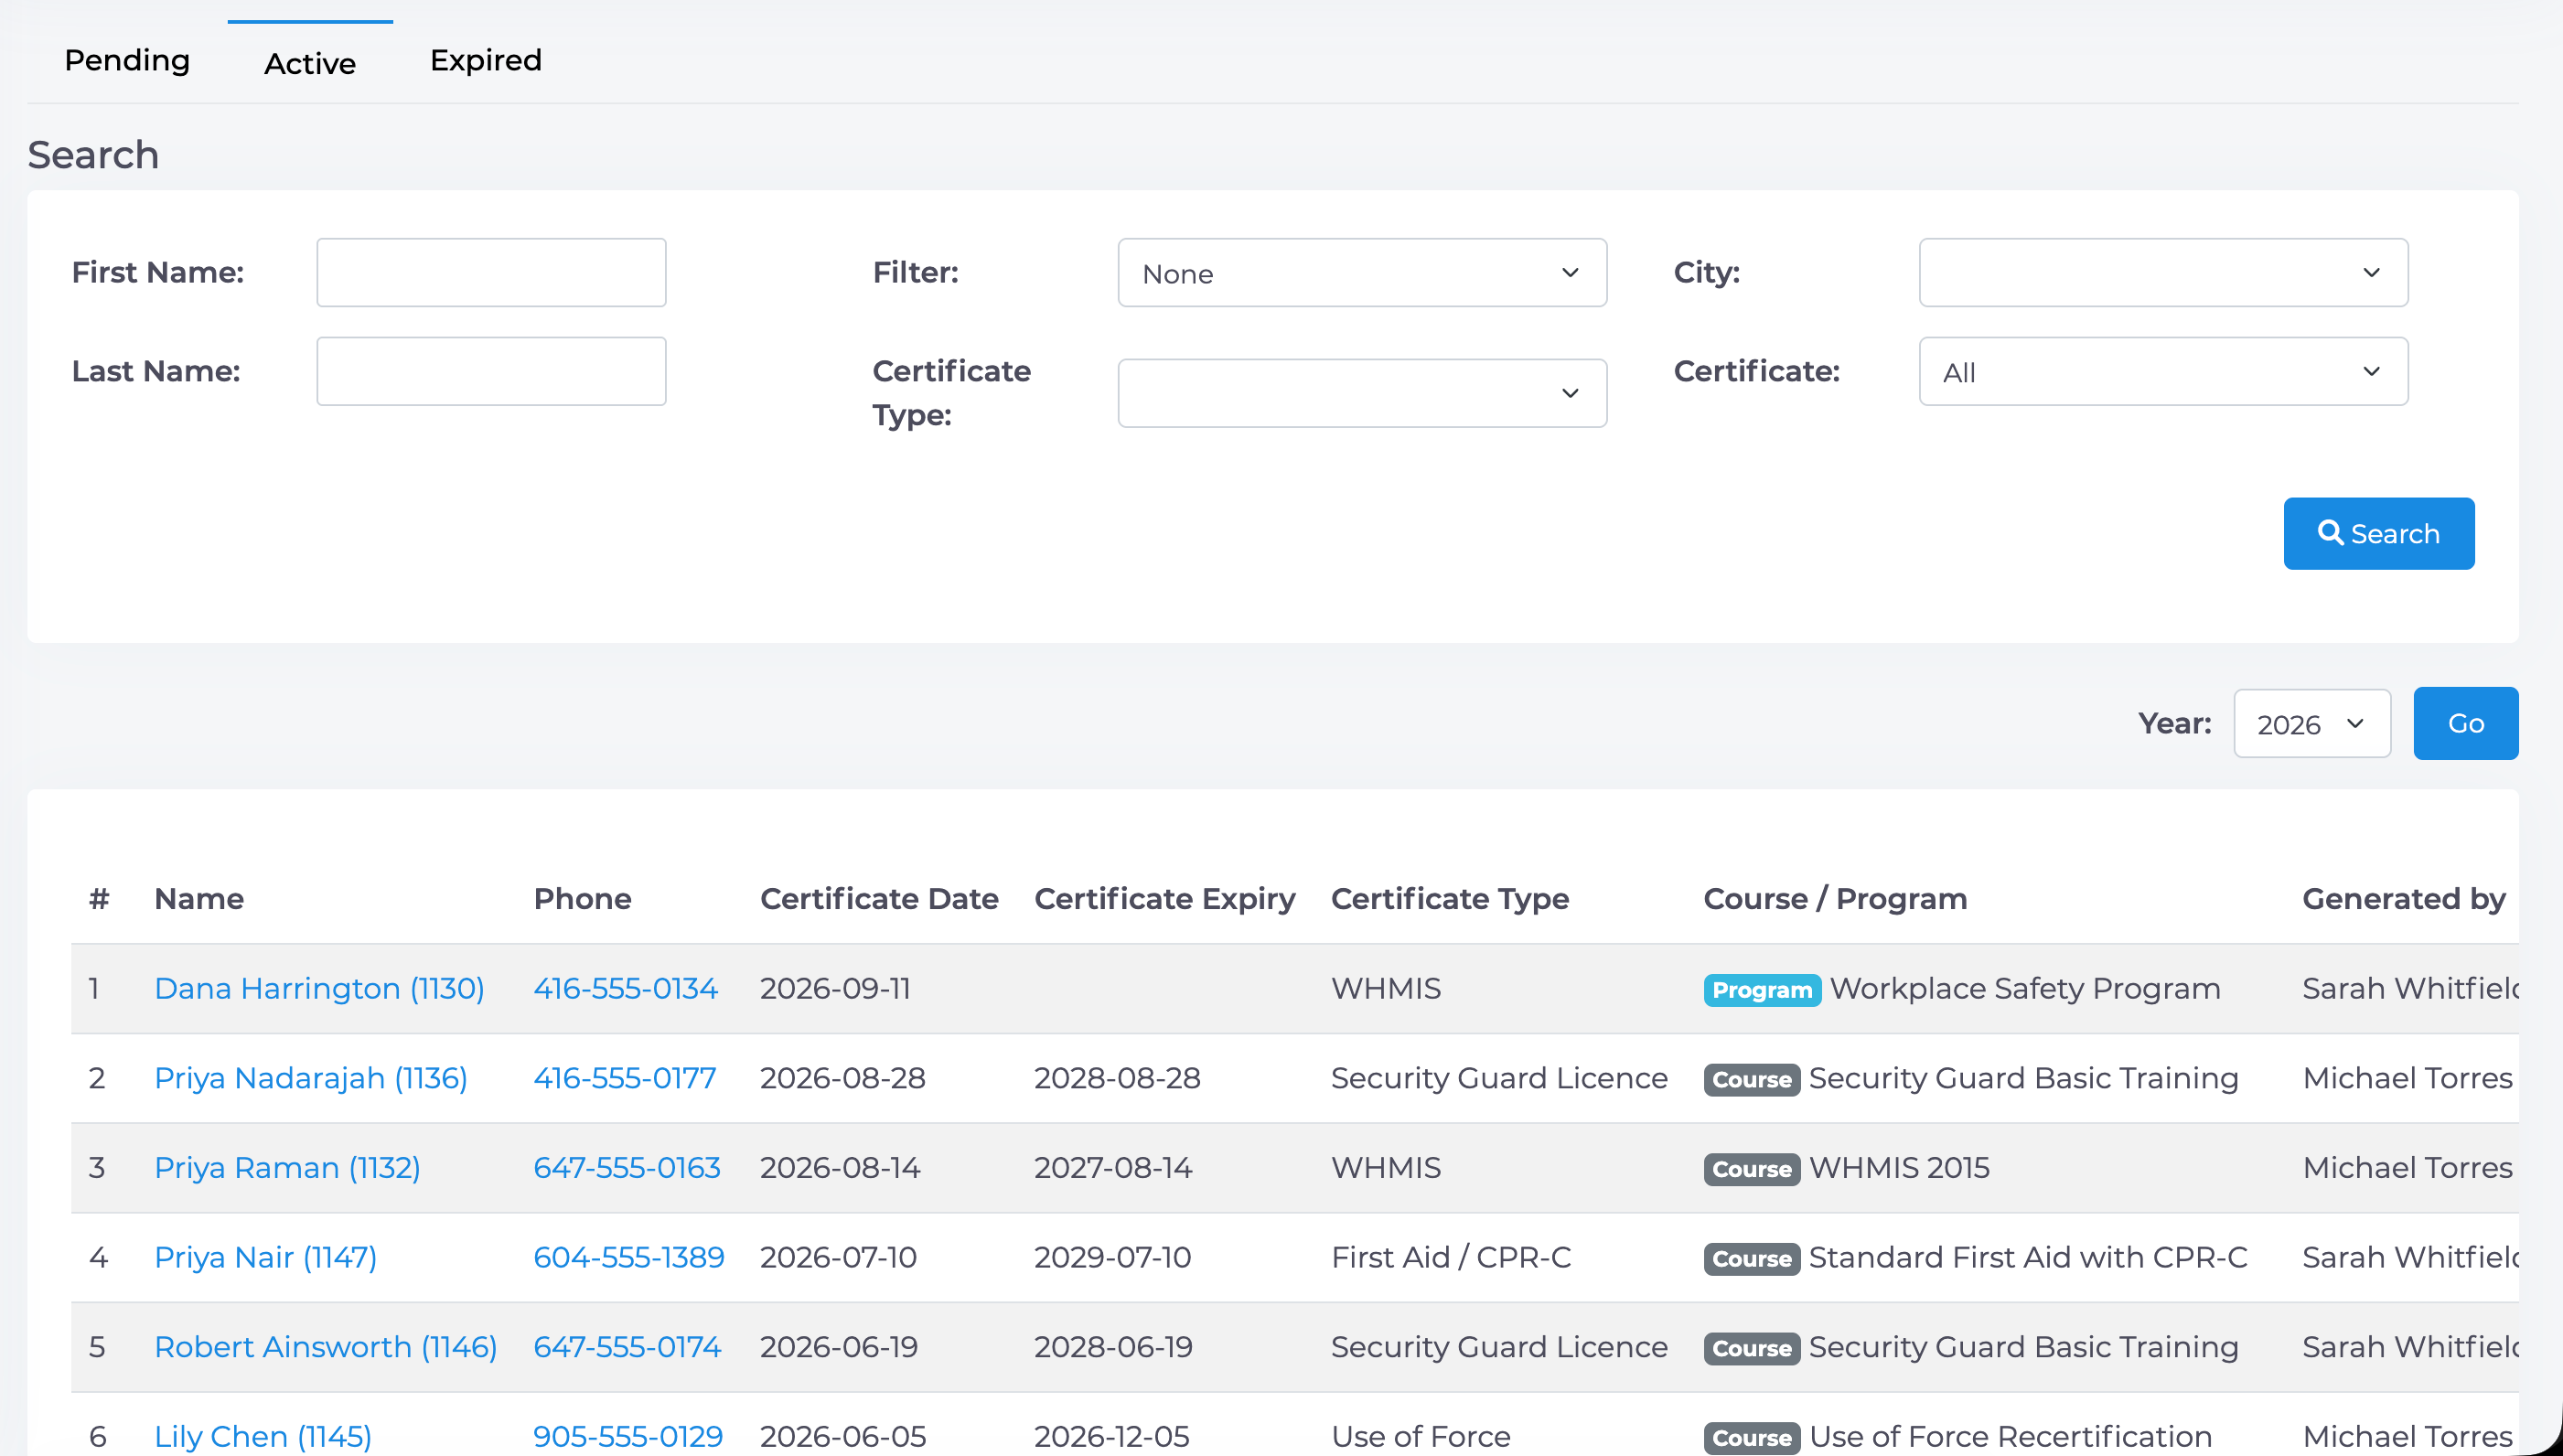Expand the City dropdown

[x=2163, y=272]
